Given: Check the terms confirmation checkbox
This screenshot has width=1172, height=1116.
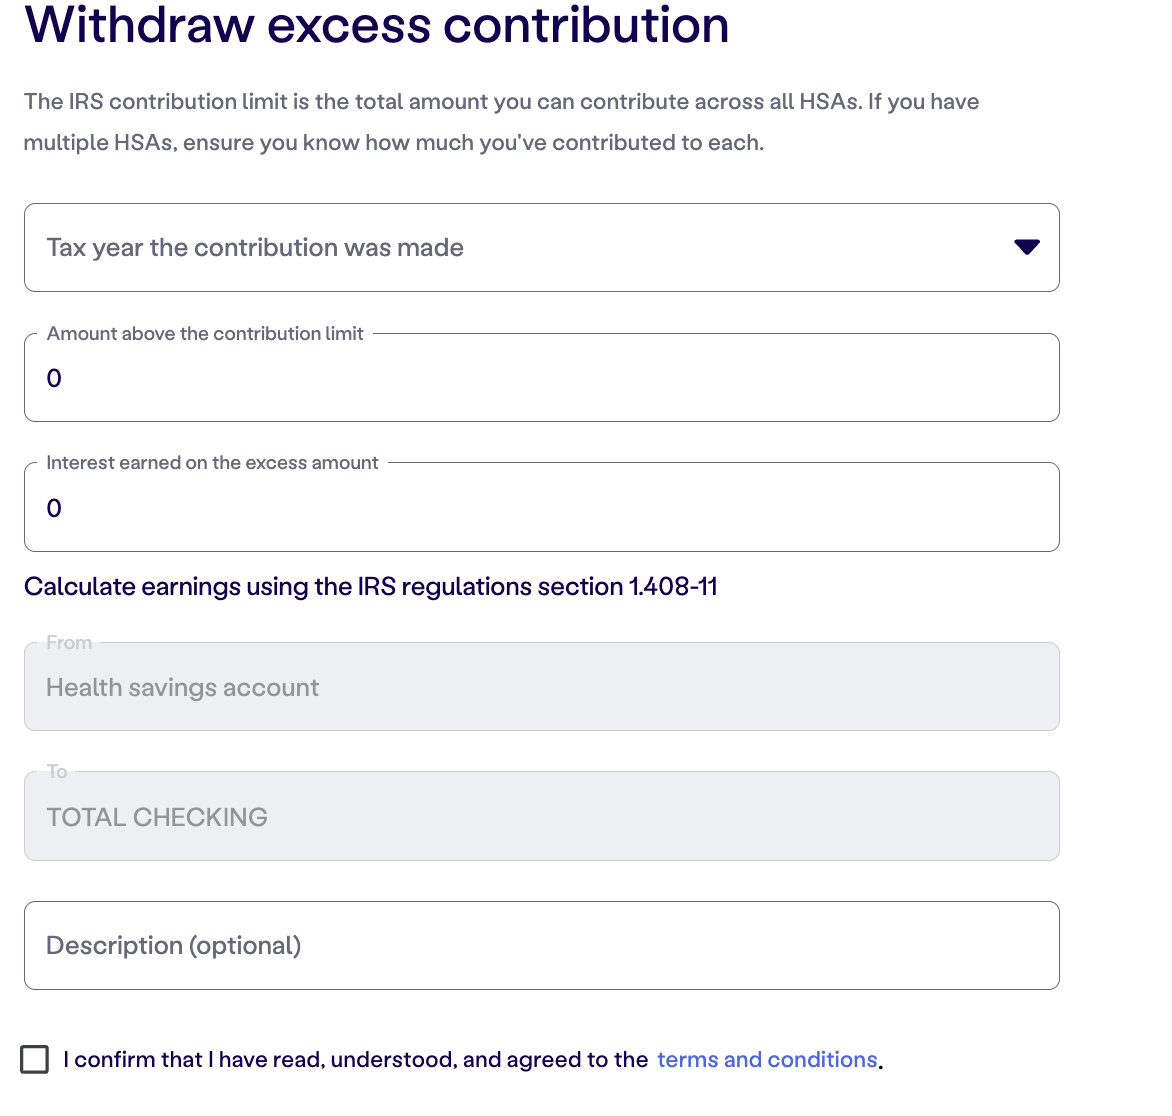Looking at the screenshot, I should pyautogui.click(x=34, y=1059).
